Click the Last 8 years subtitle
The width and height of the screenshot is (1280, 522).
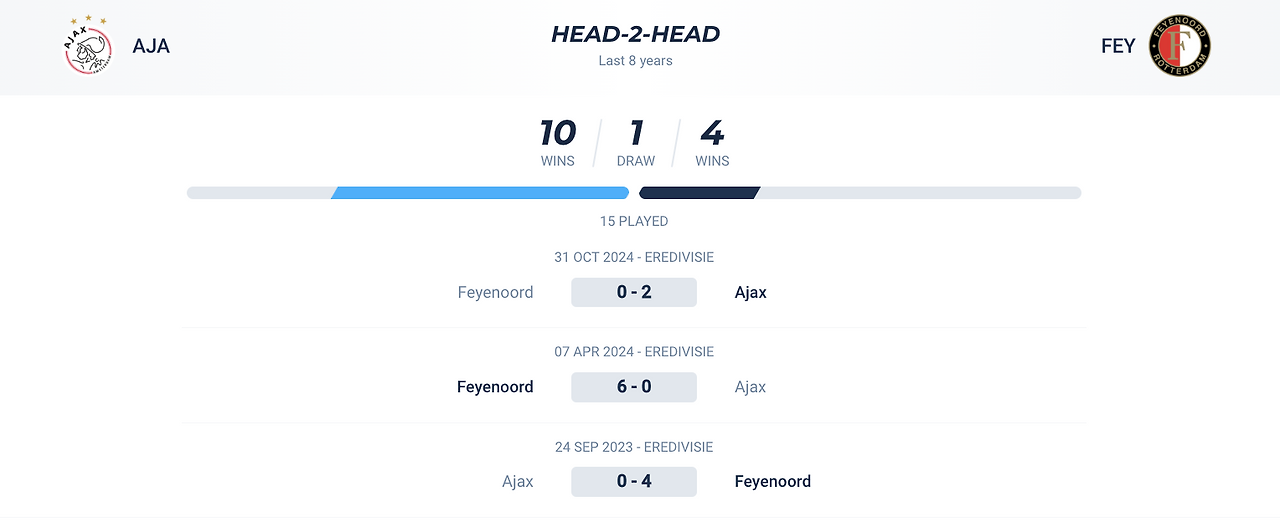[635, 61]
